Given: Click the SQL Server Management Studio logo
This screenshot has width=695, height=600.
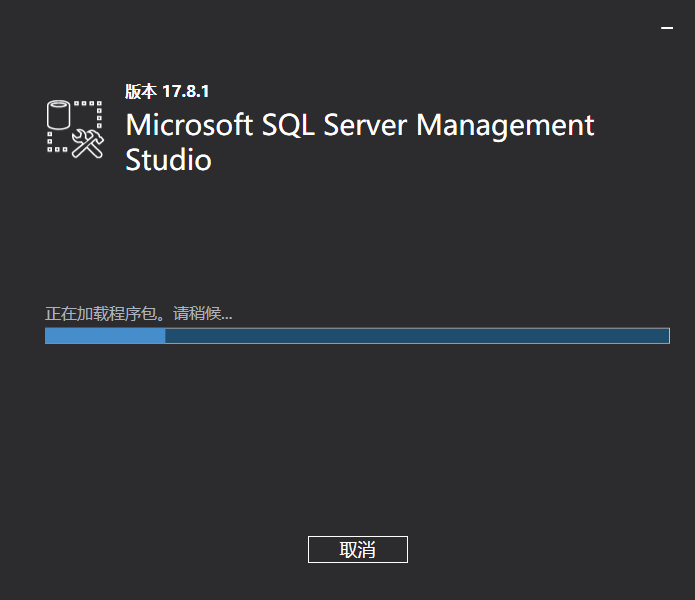Looking at the screenshot, I should [75, 128].
